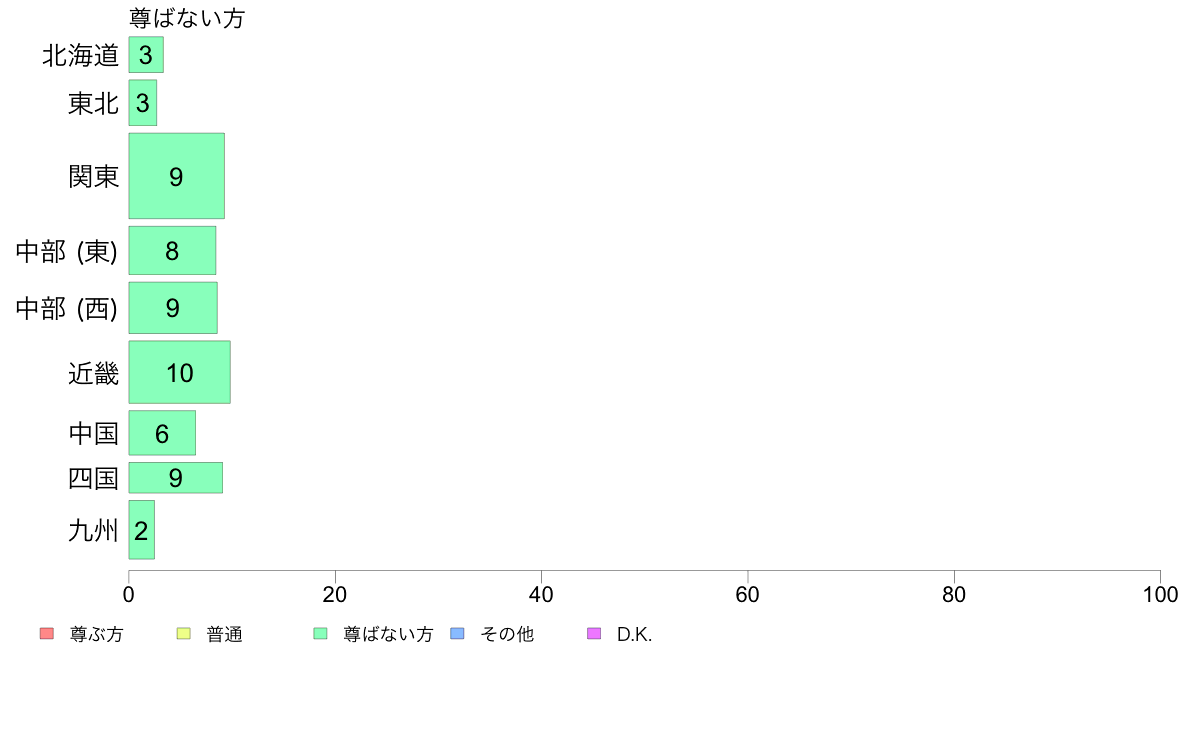The image size is (1188, 736).
Task: Select the 関東 bar showing 9
Action: 177,176
